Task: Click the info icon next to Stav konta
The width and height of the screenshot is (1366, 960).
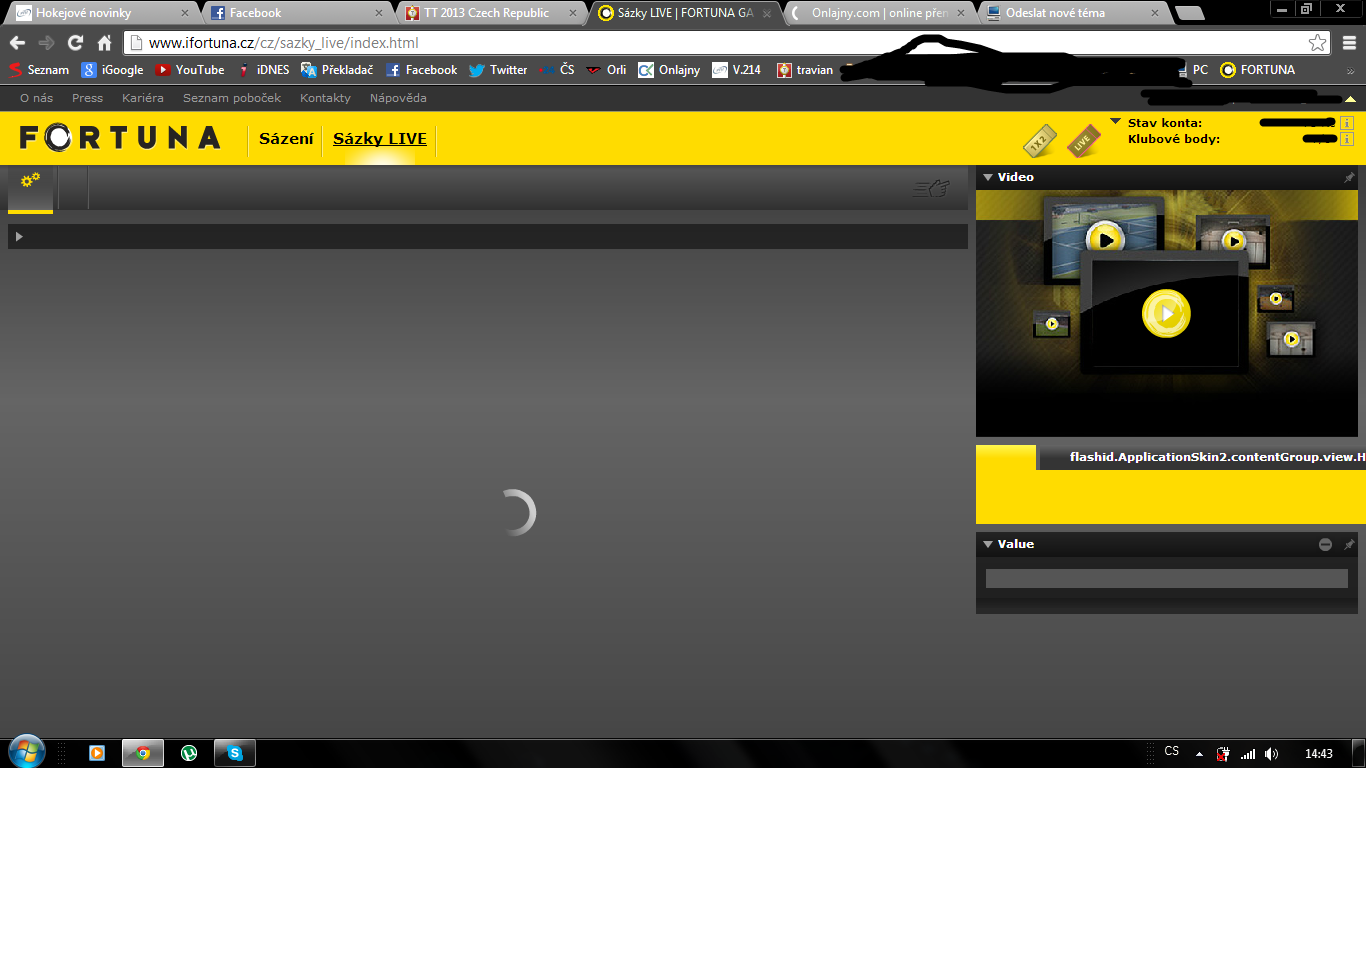Action: 1347,123
